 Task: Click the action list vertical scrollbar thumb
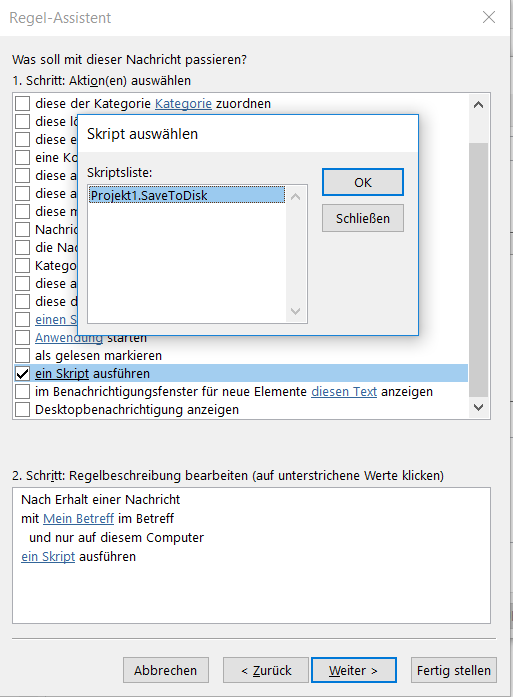tap(478, 269)
